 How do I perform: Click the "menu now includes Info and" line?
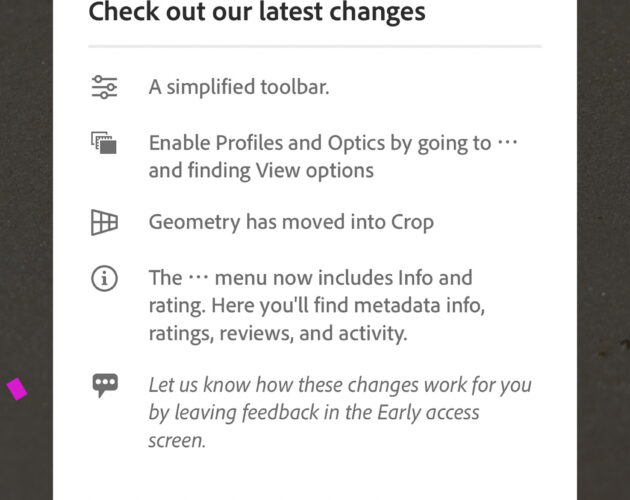344,278
